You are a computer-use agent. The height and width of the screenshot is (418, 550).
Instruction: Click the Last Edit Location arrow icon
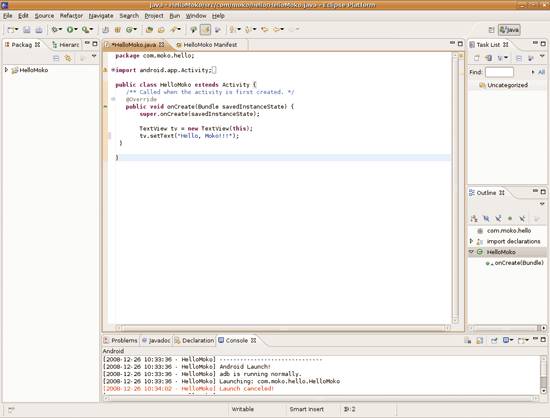pyautogui.click(x=265, y=30)
